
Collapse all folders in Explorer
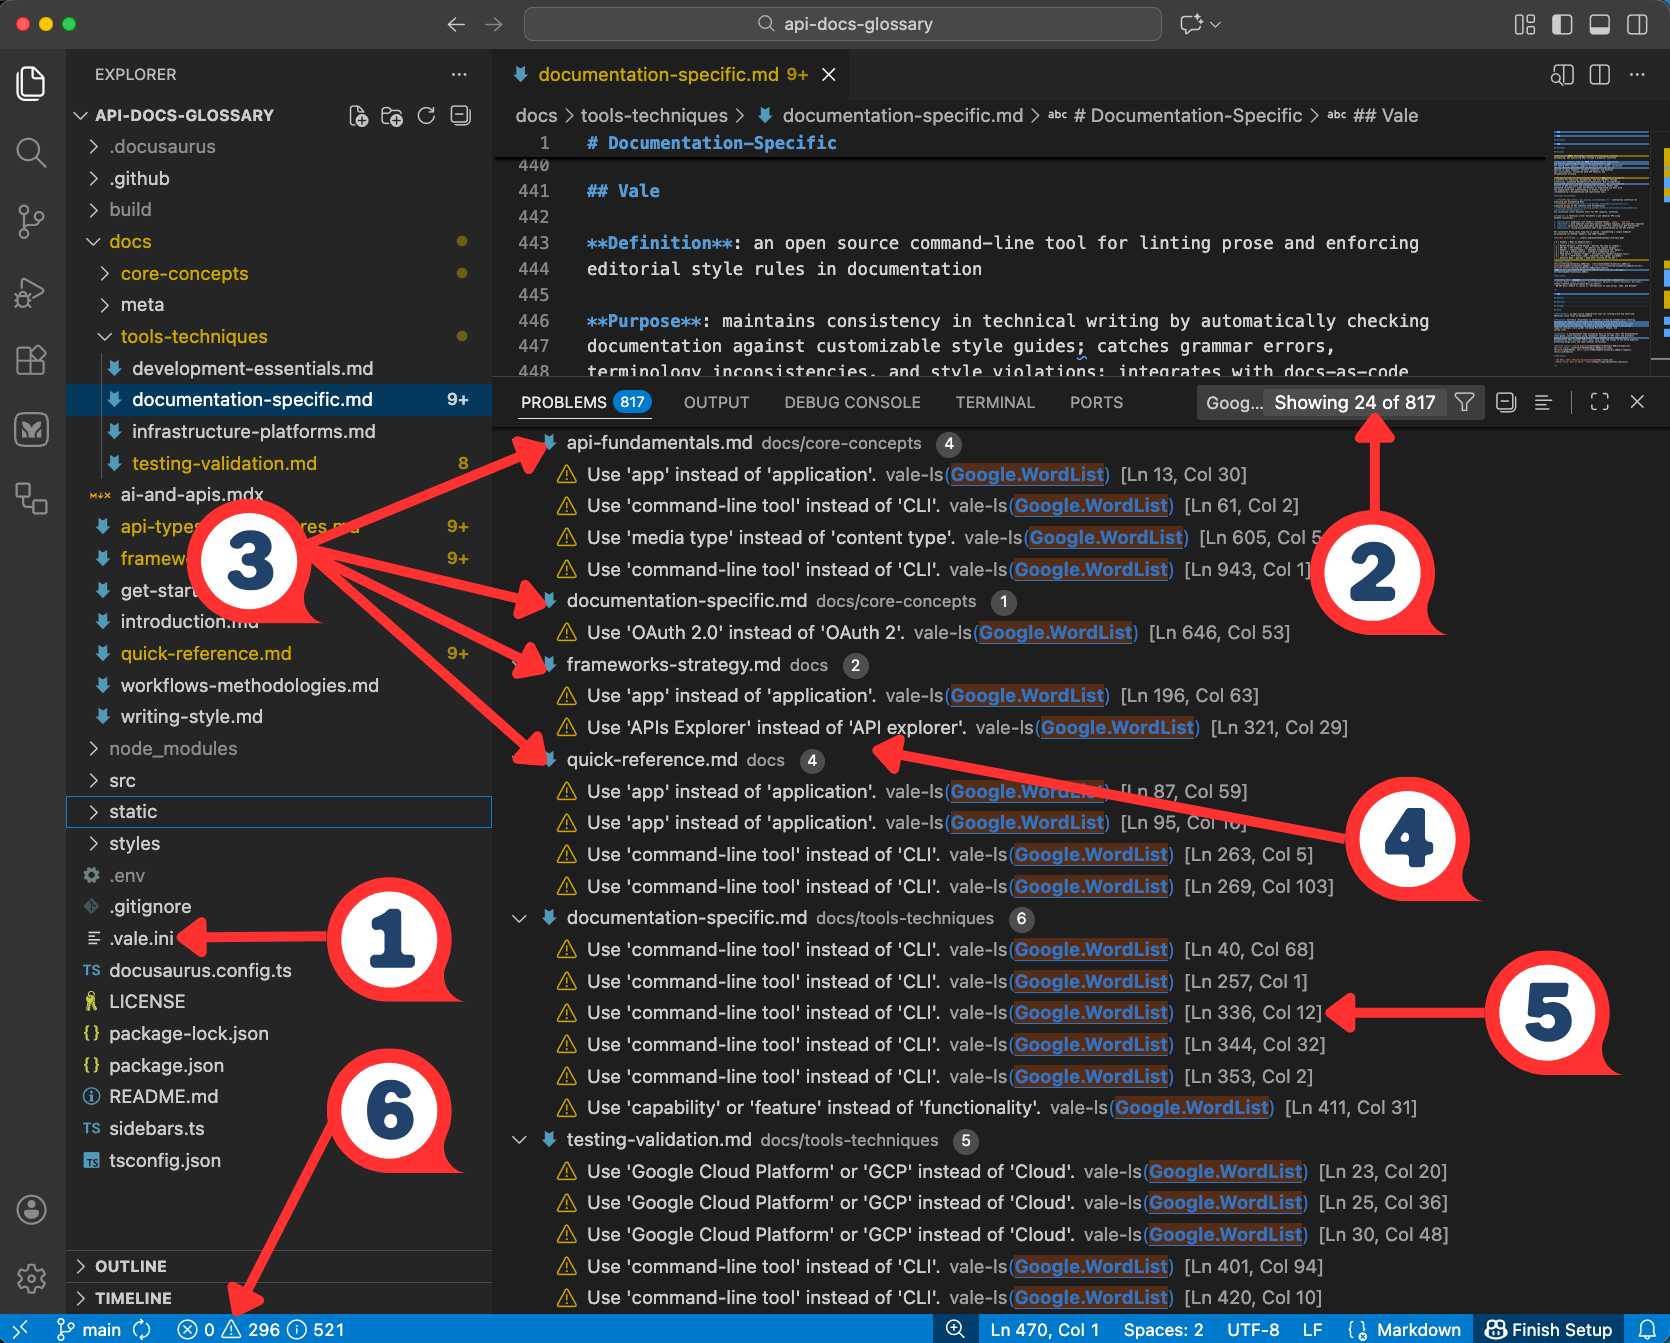click(460, 115)
